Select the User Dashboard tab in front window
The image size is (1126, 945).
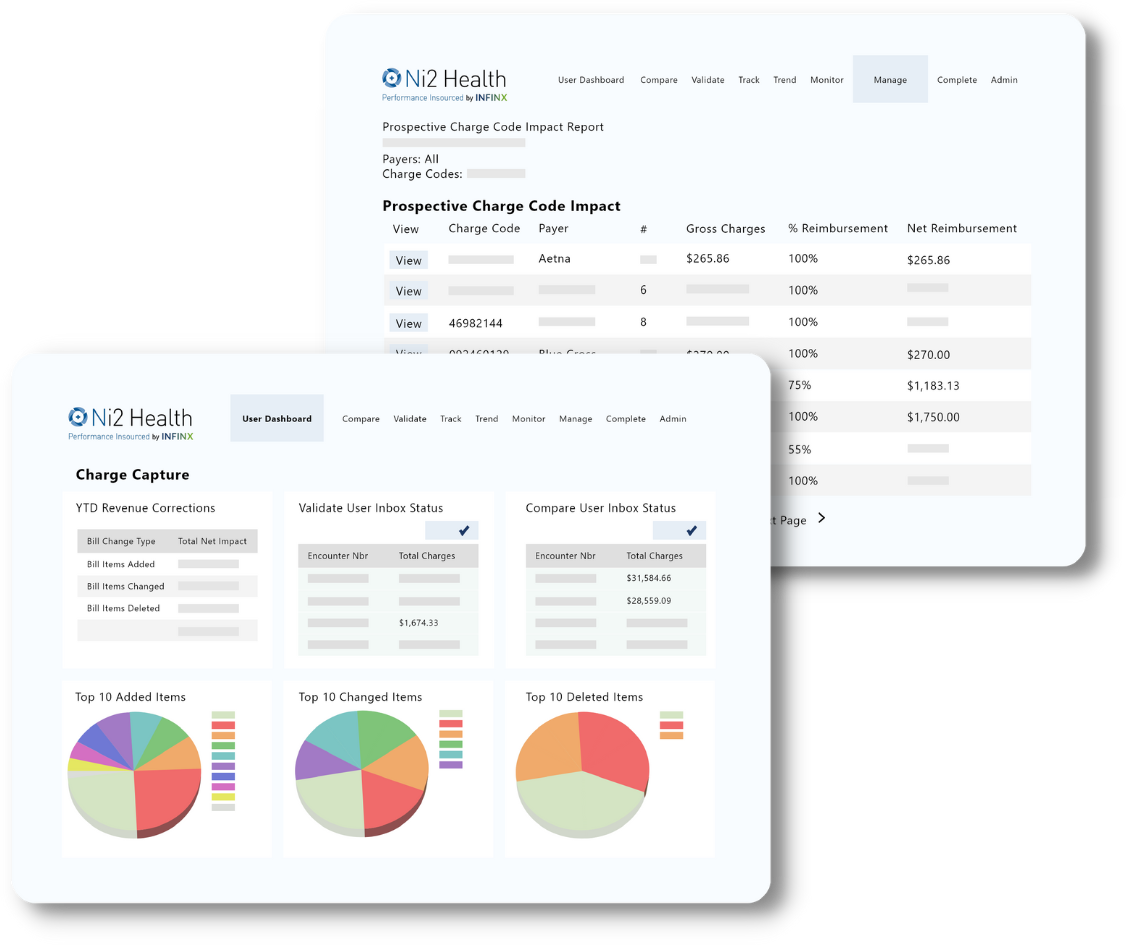(x=276, y=418)
